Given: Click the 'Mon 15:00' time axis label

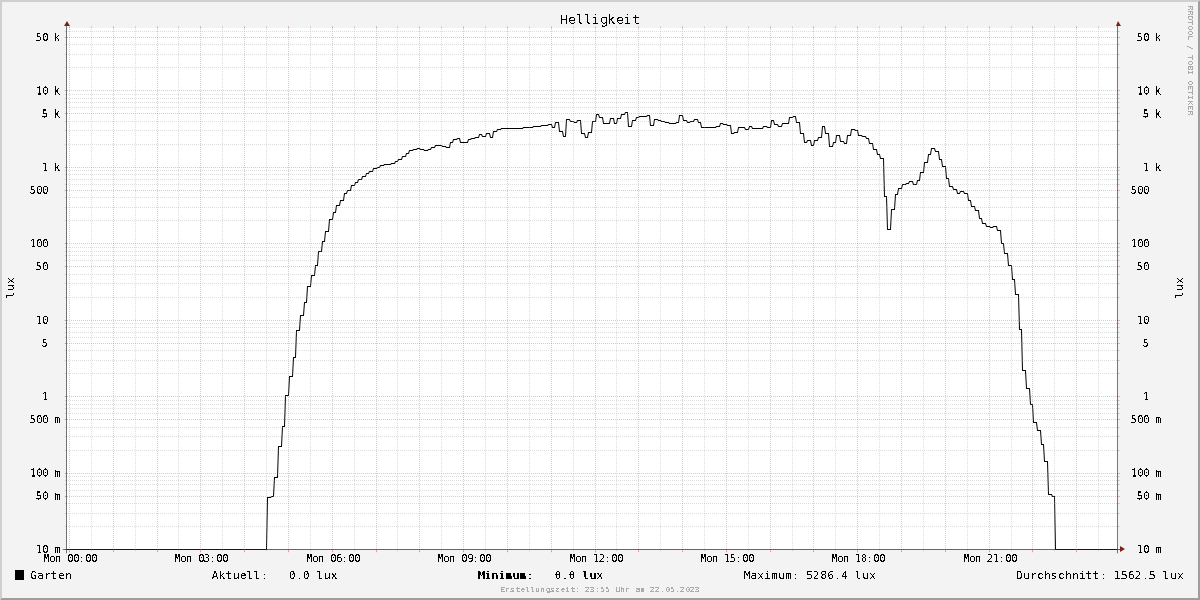Looking at the screenshot, I should pos(727,559).
